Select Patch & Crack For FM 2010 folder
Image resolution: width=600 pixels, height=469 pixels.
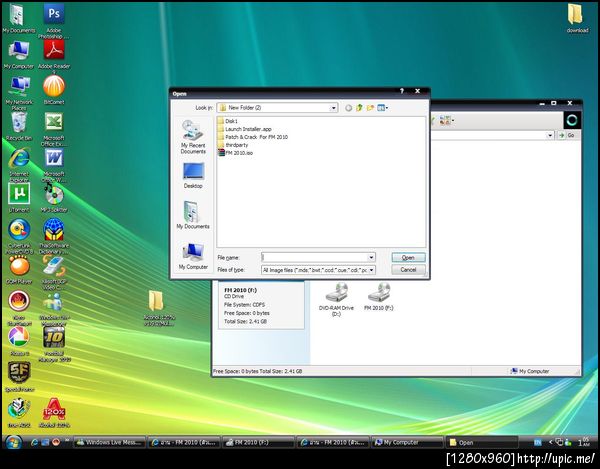(253, 137)
